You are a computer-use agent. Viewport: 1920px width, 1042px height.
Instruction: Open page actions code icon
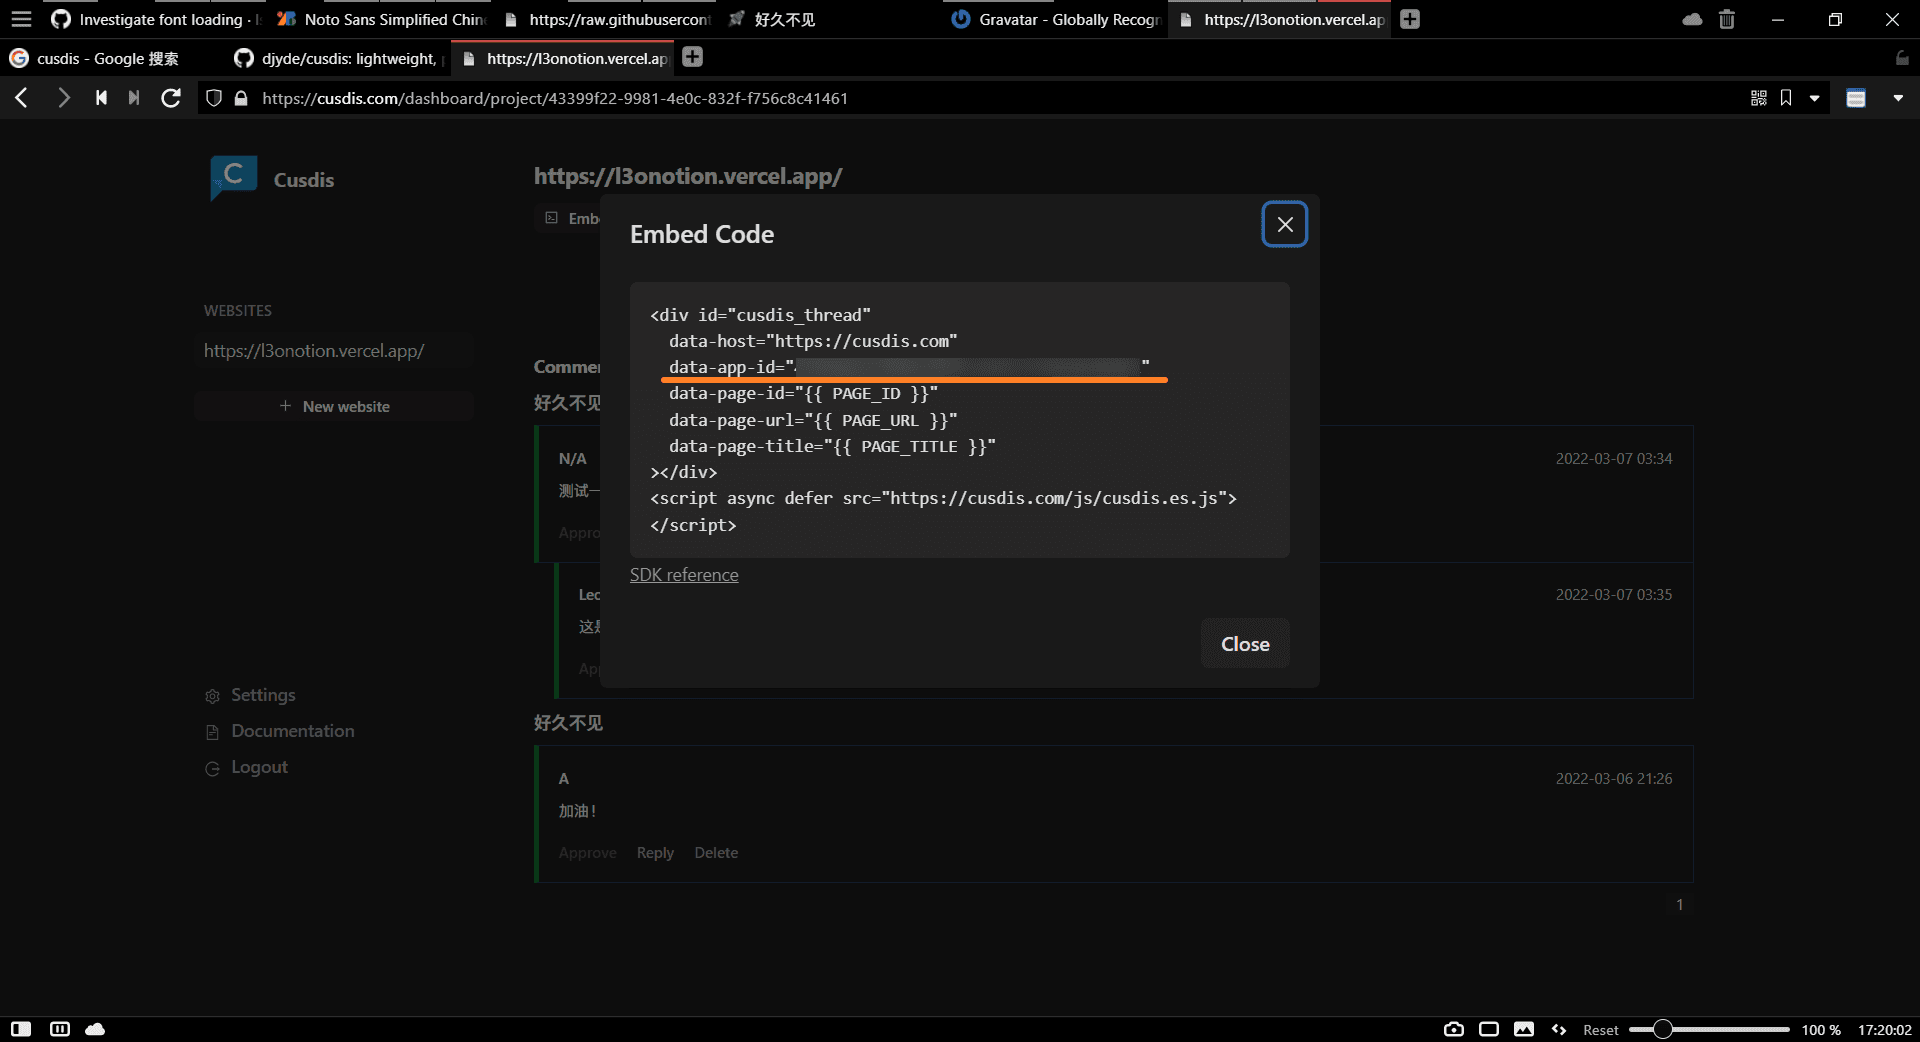point(1559,1029)
